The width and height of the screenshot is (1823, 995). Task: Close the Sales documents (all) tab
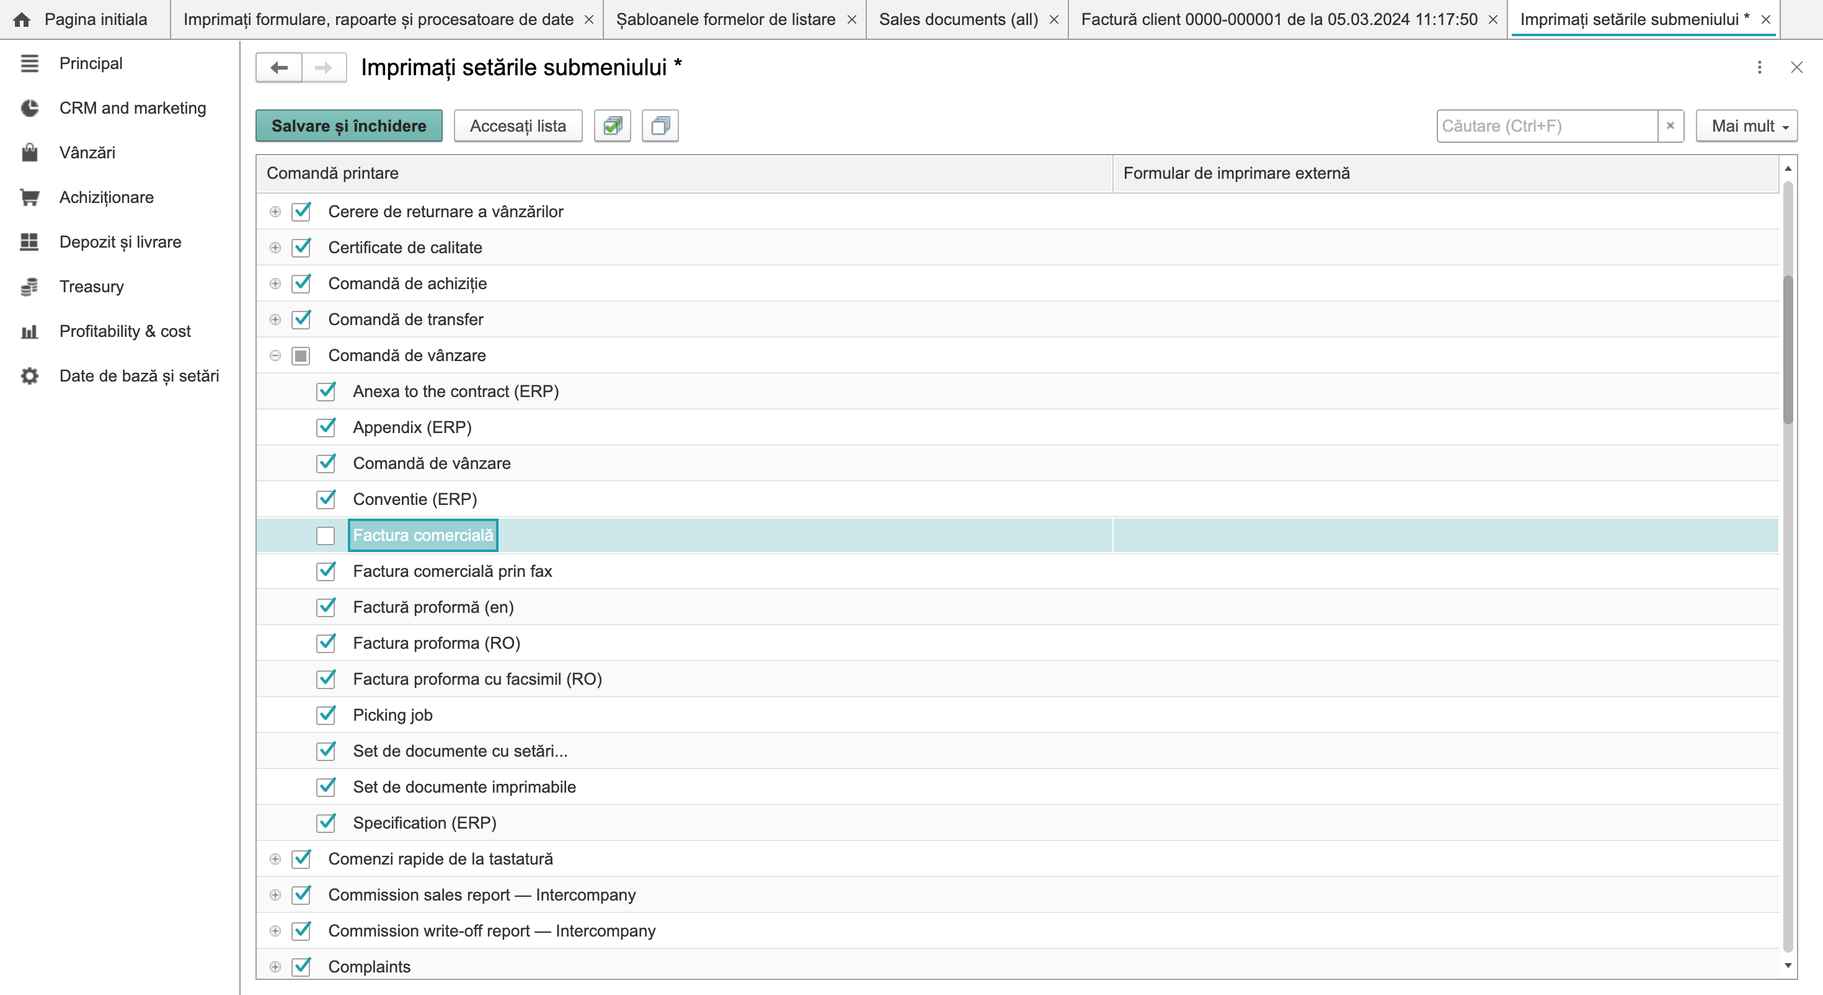pyautogui.click(x=1053, y=19)
